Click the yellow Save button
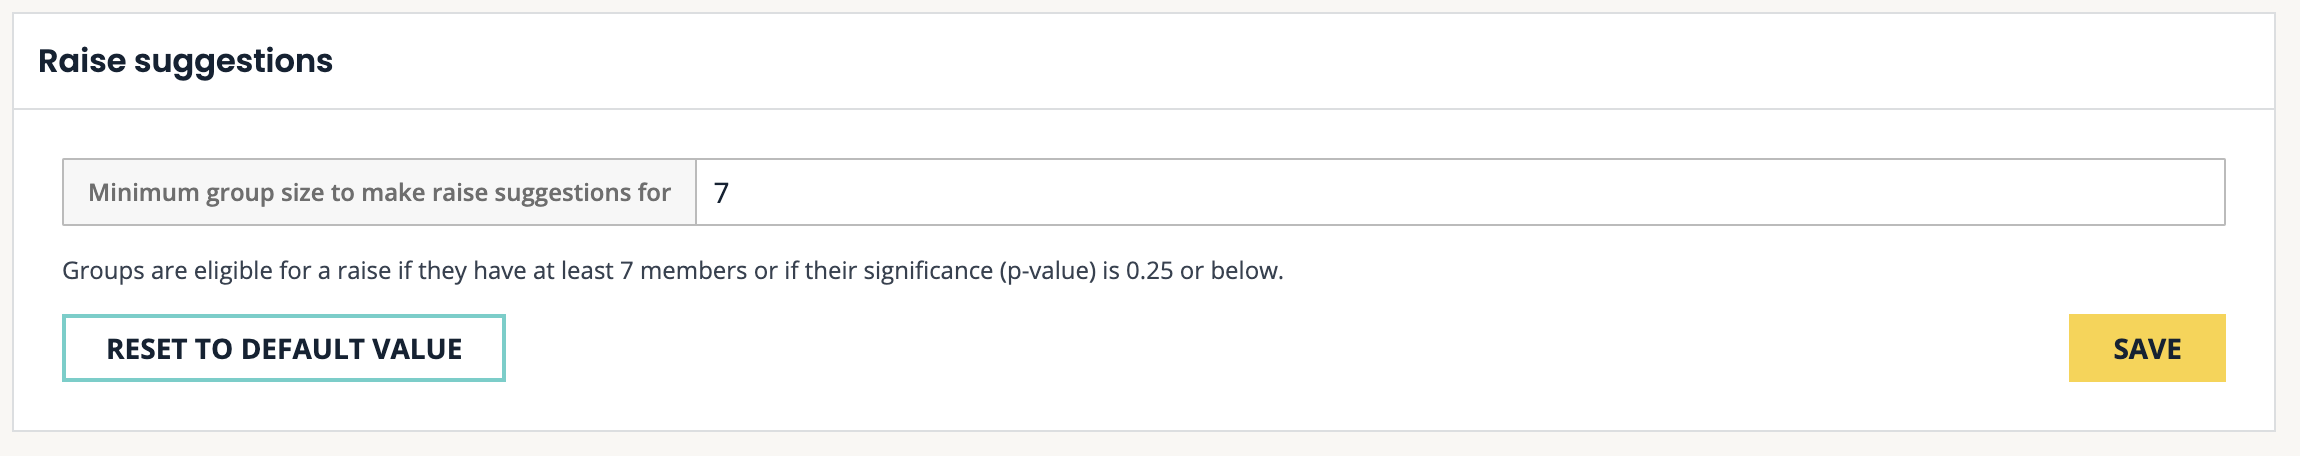The height and width of the screenshot is (456, 2300). click(x=2146, y=348)
